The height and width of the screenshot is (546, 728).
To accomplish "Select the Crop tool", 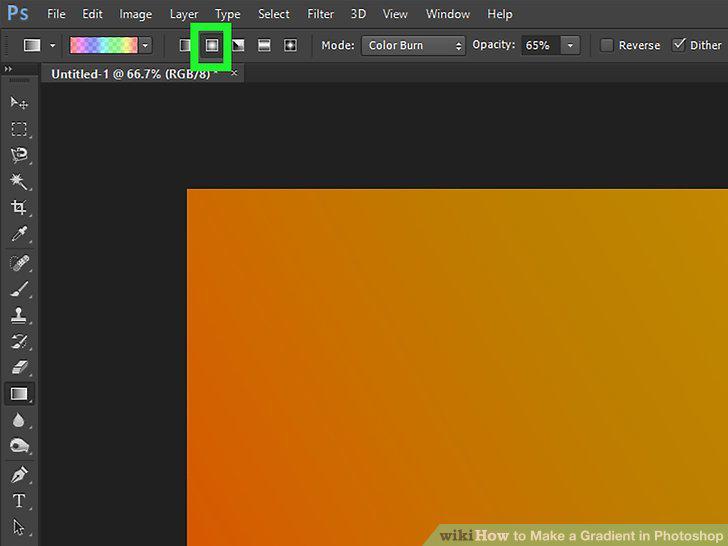I will pyautogui.click(x=19, y=207).
